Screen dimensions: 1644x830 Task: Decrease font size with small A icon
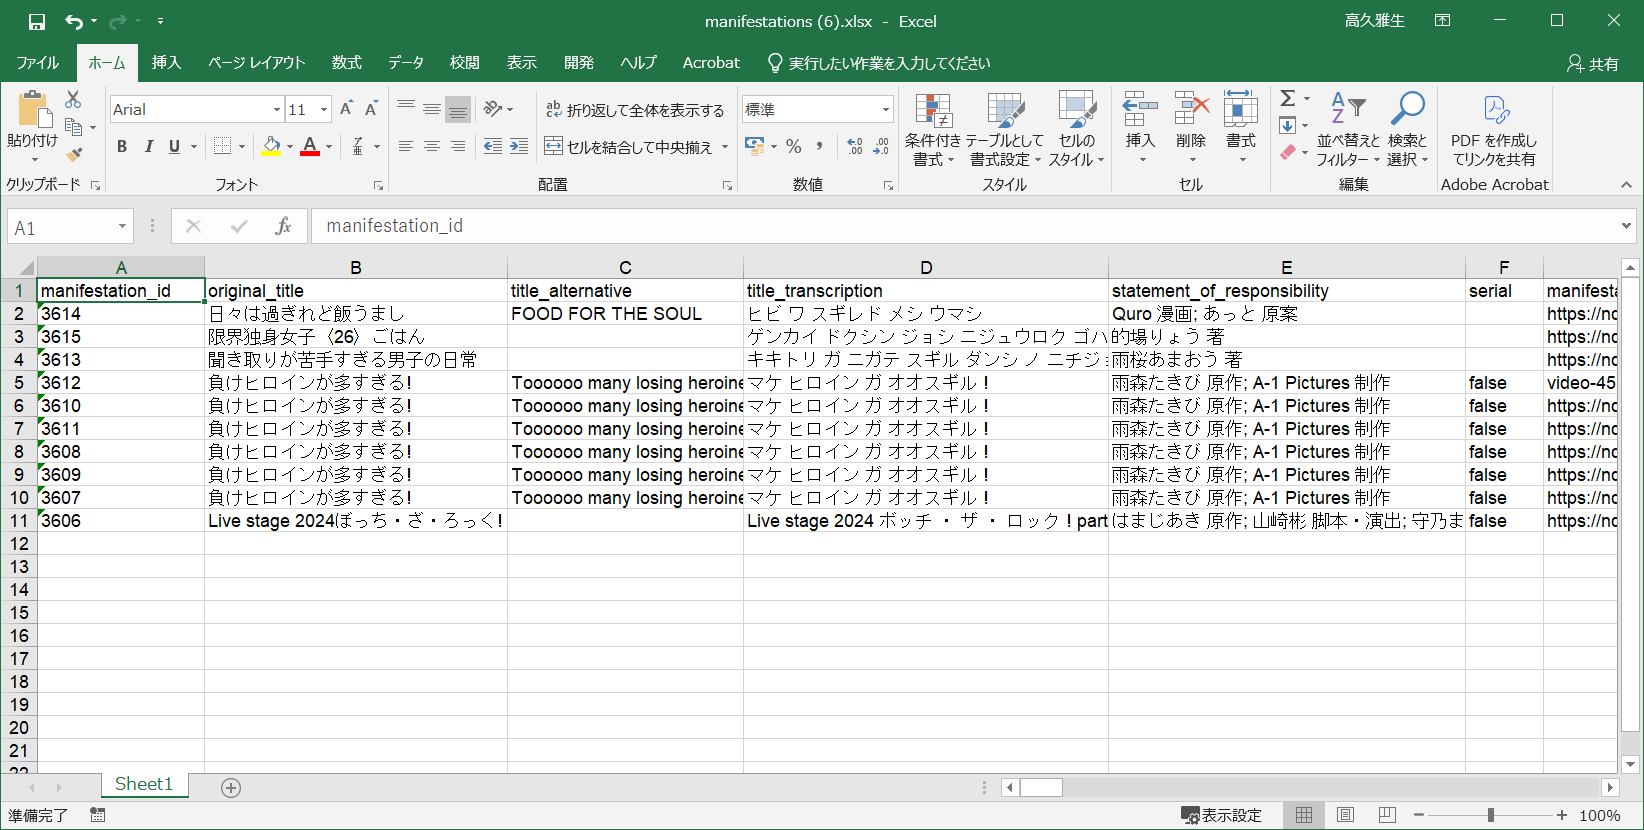point(371,109)
